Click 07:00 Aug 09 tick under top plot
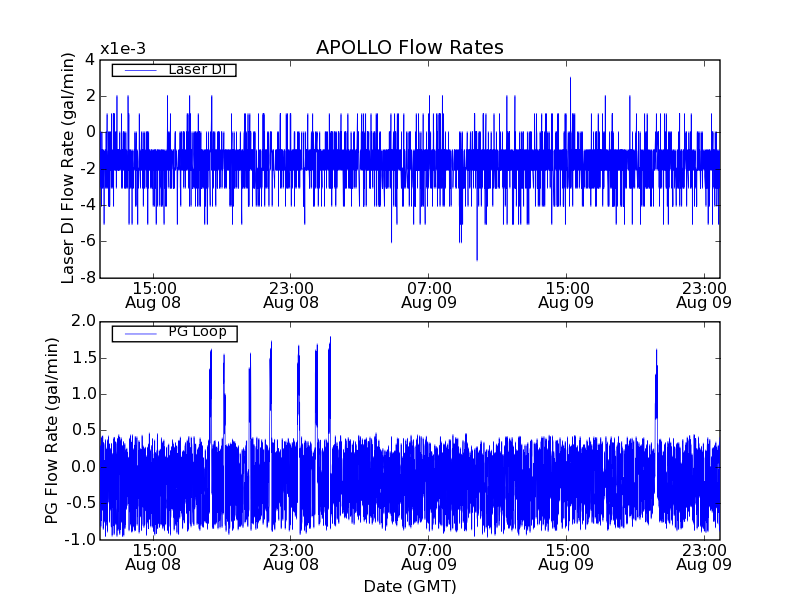800x600 pixels. [x=429, y=294]
